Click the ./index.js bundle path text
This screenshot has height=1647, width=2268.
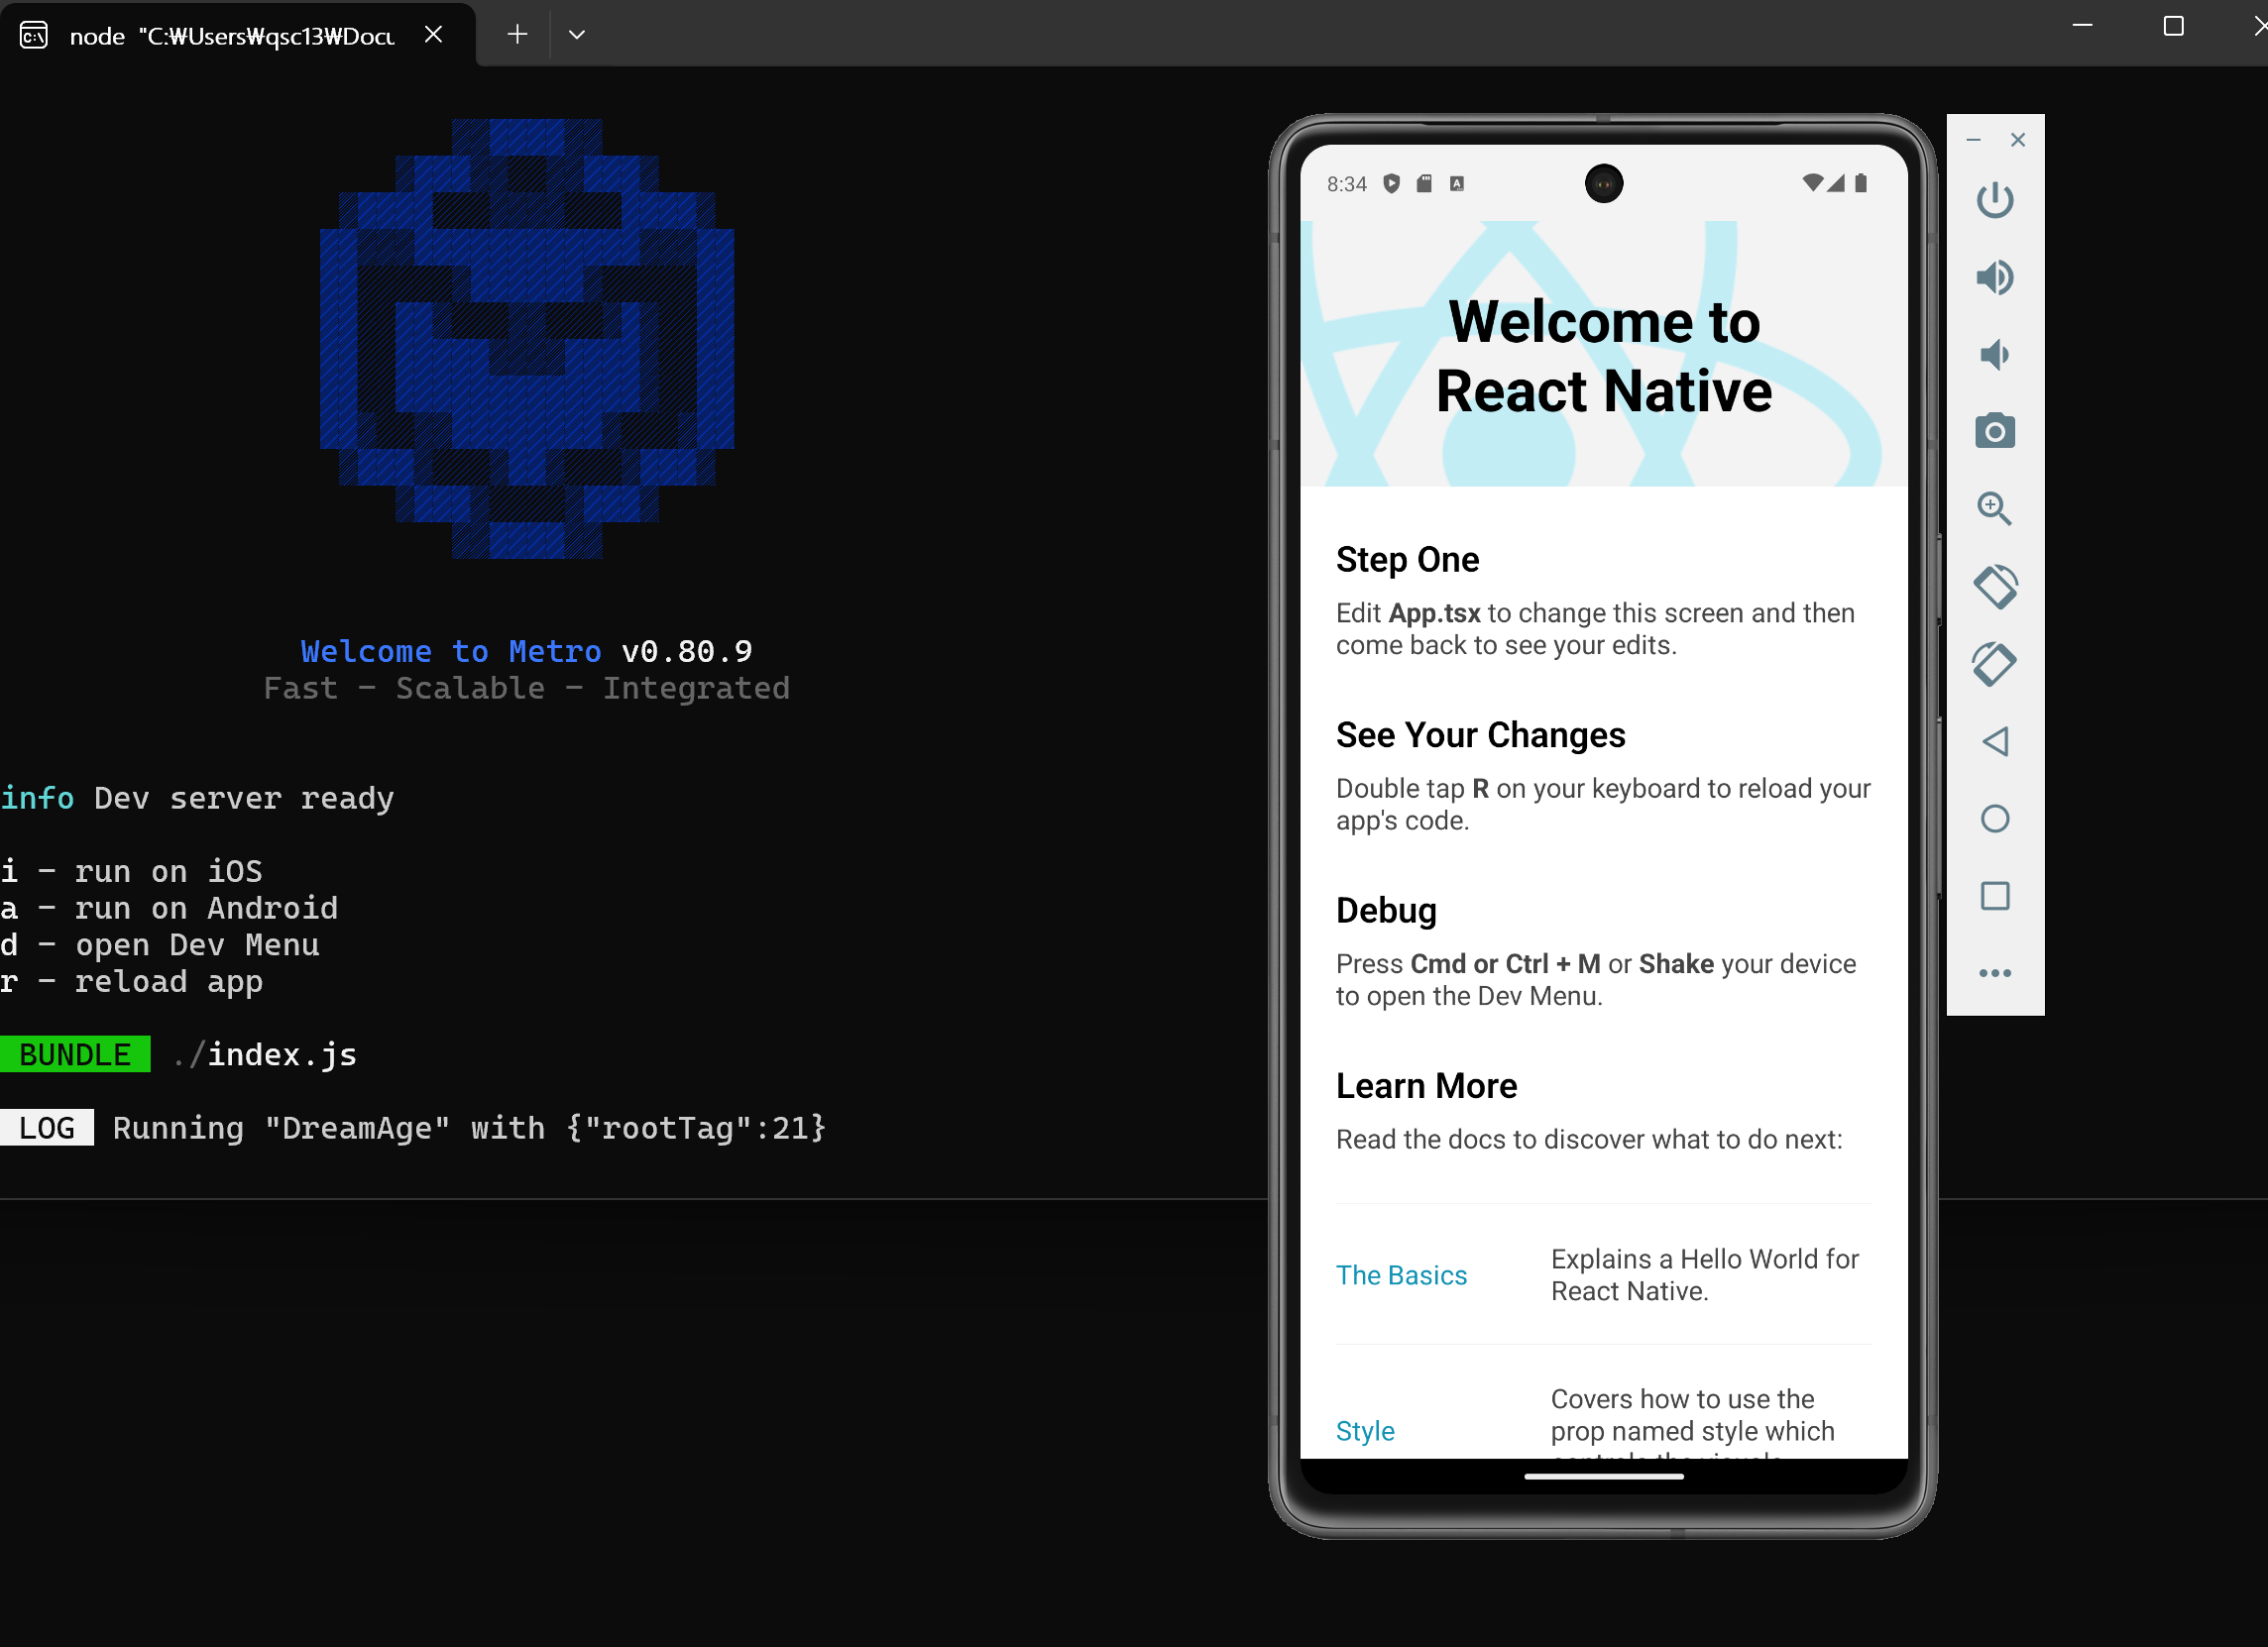coord(265,1054)
